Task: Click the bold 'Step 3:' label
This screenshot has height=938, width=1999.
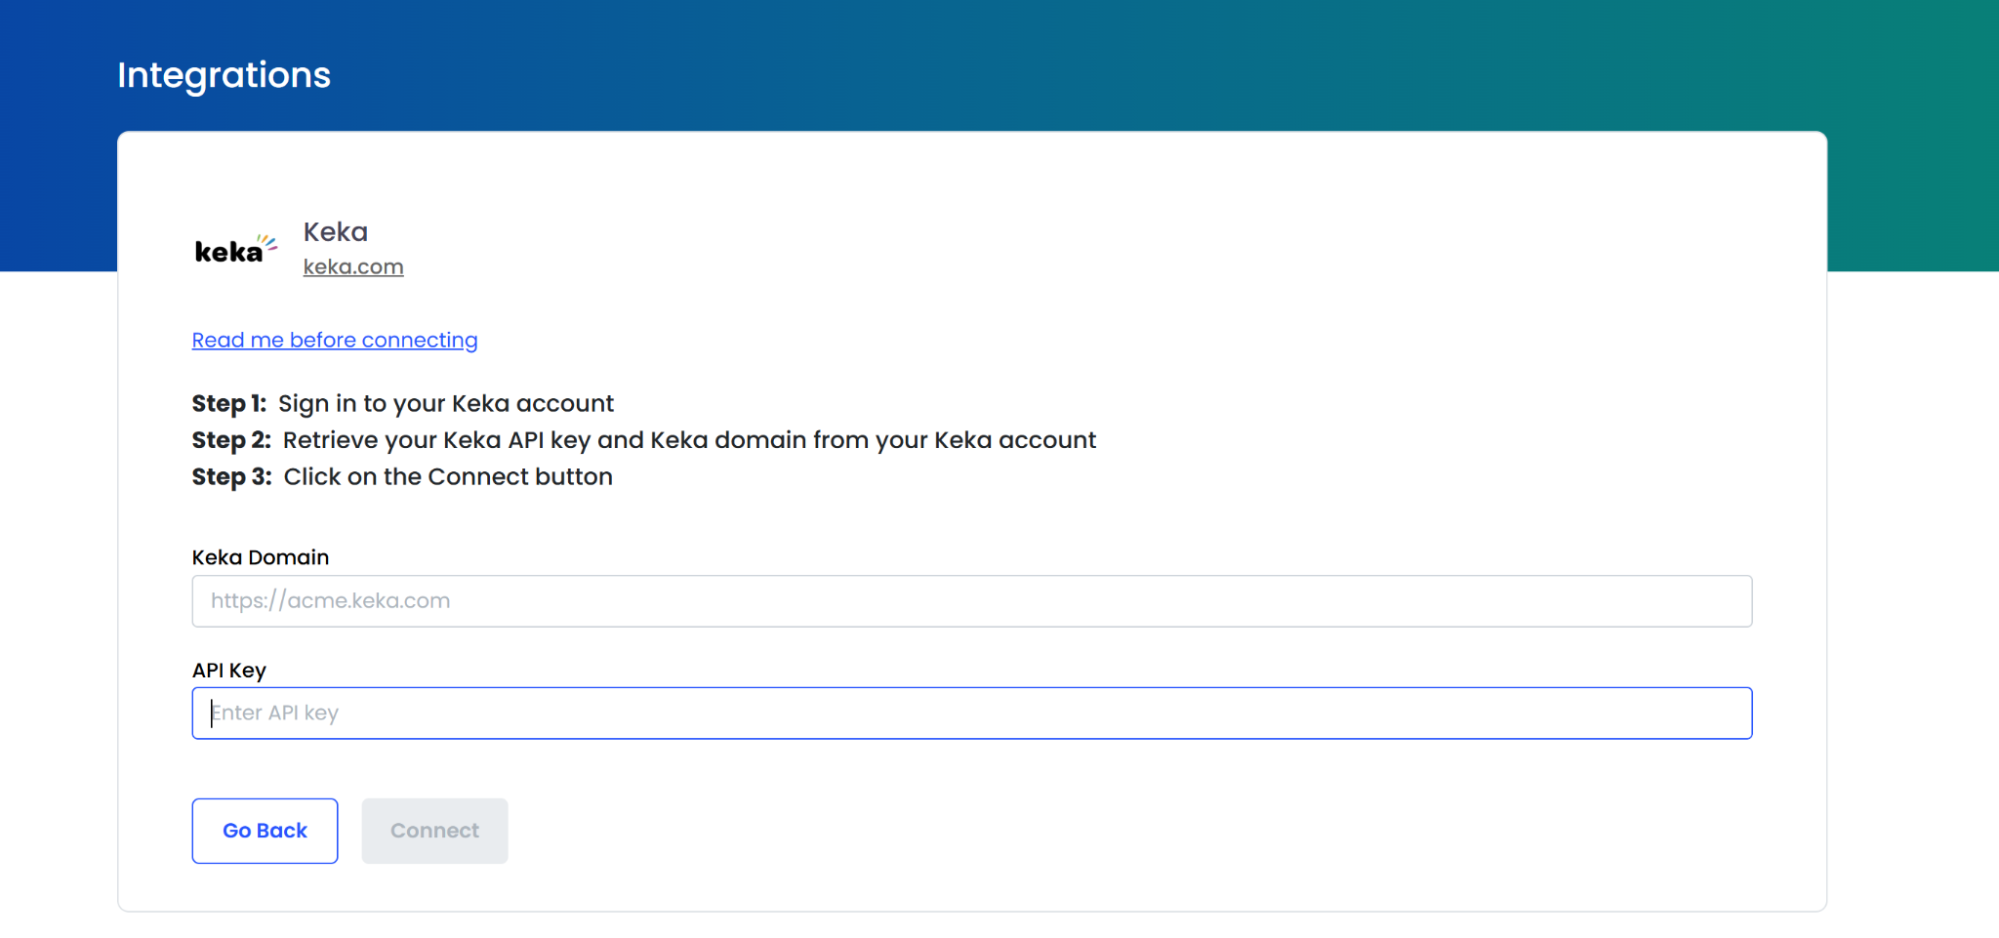Action: click(231, 477)
